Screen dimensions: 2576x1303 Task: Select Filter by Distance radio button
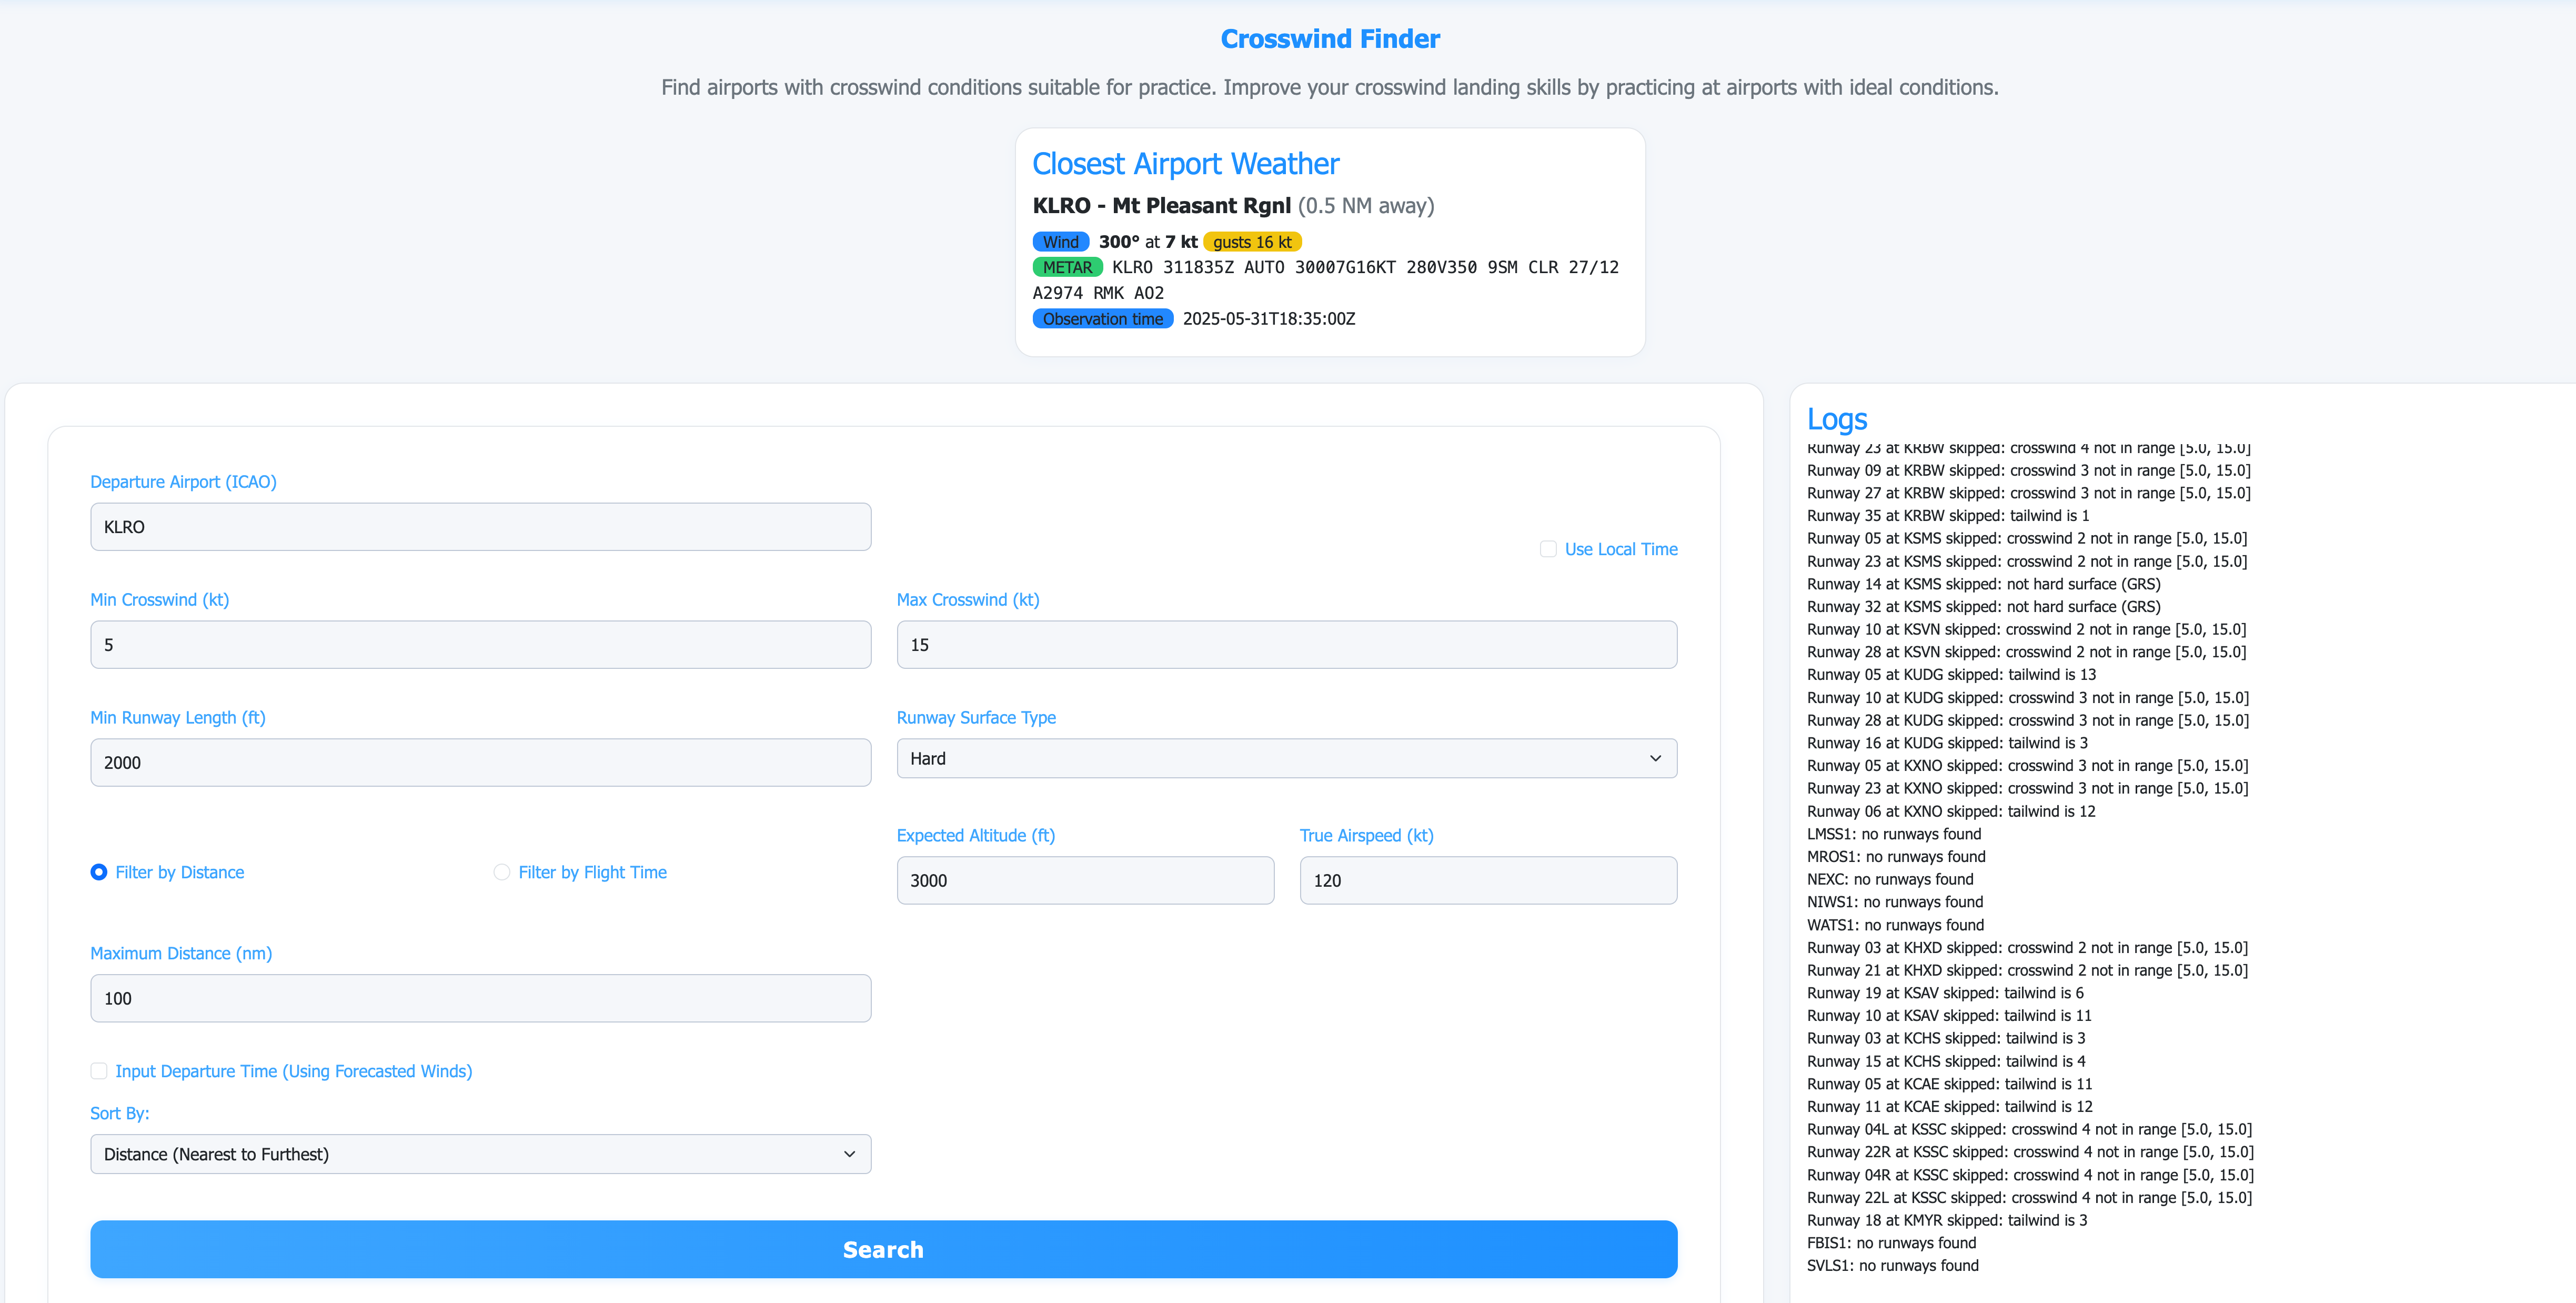99,872
